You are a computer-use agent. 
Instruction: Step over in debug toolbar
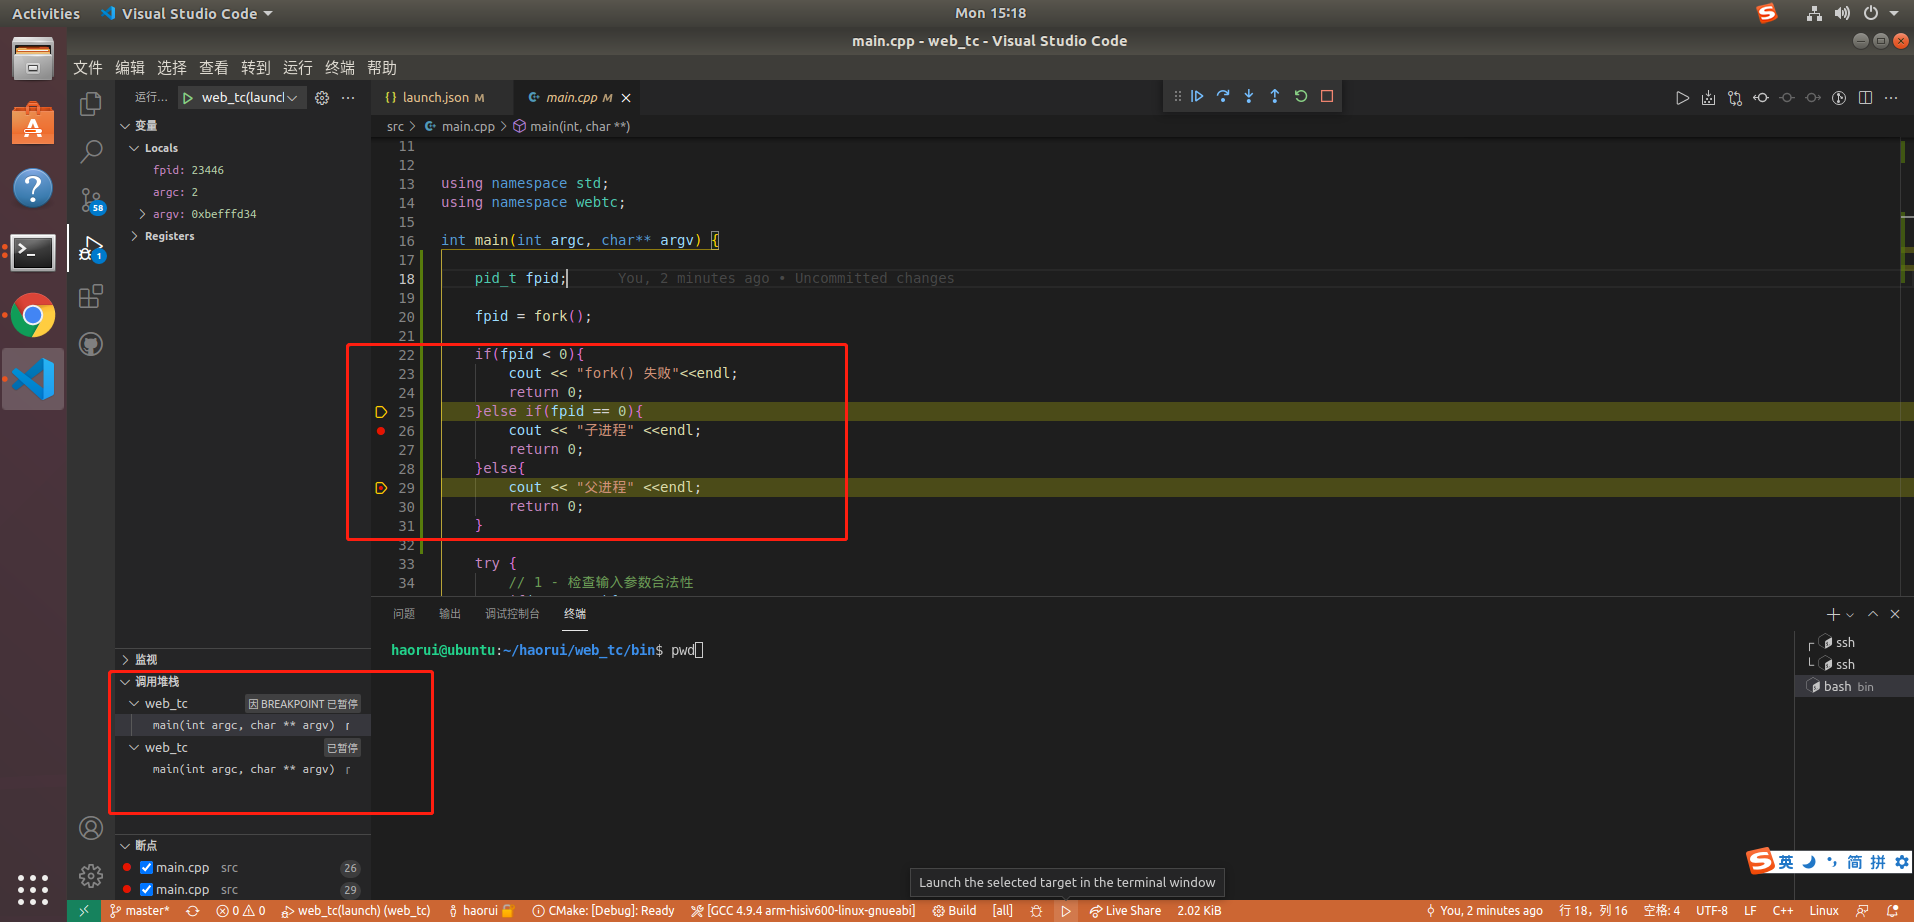tap(1223, 96)
